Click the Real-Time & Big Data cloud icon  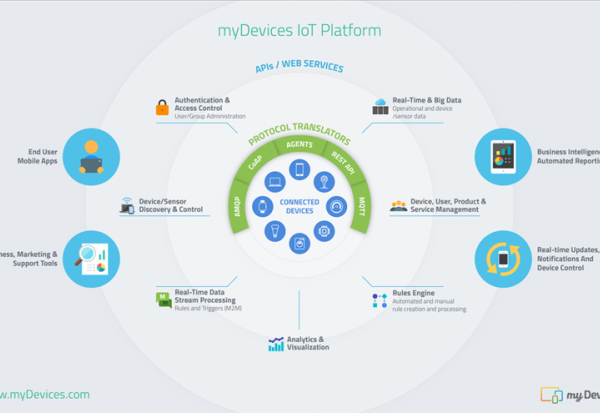pyautogui.click(x=381, y=104)
